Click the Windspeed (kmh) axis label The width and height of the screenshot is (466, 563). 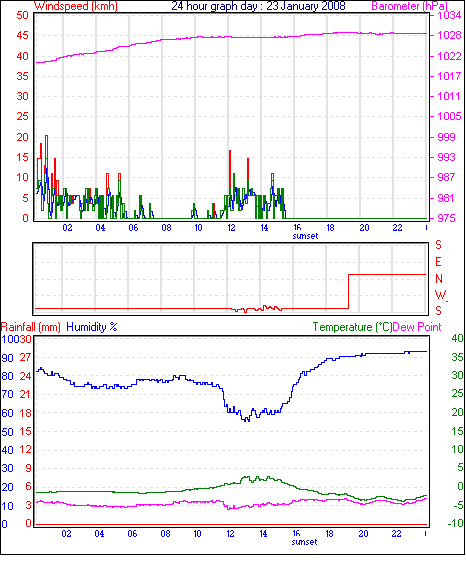pyautogui.click(x=76, y=6)
